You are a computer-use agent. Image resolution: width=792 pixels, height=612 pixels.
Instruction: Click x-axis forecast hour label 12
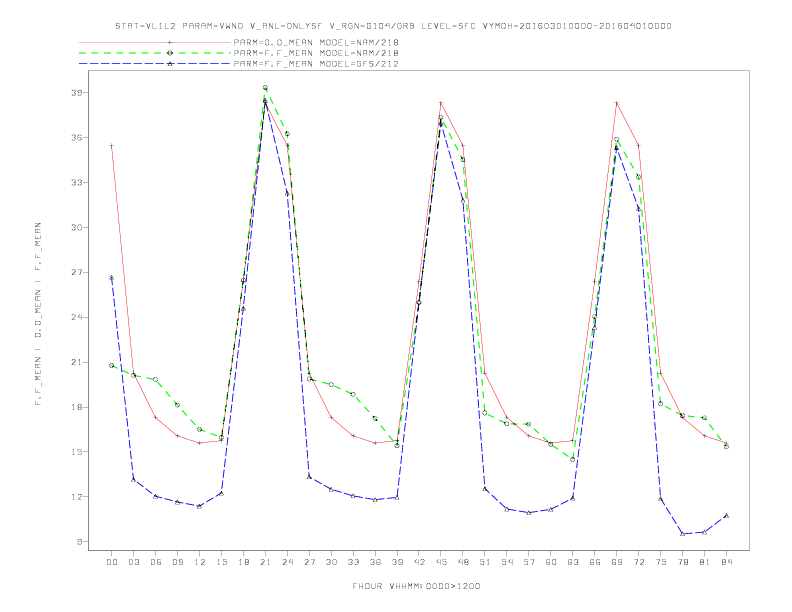(200, 562)
